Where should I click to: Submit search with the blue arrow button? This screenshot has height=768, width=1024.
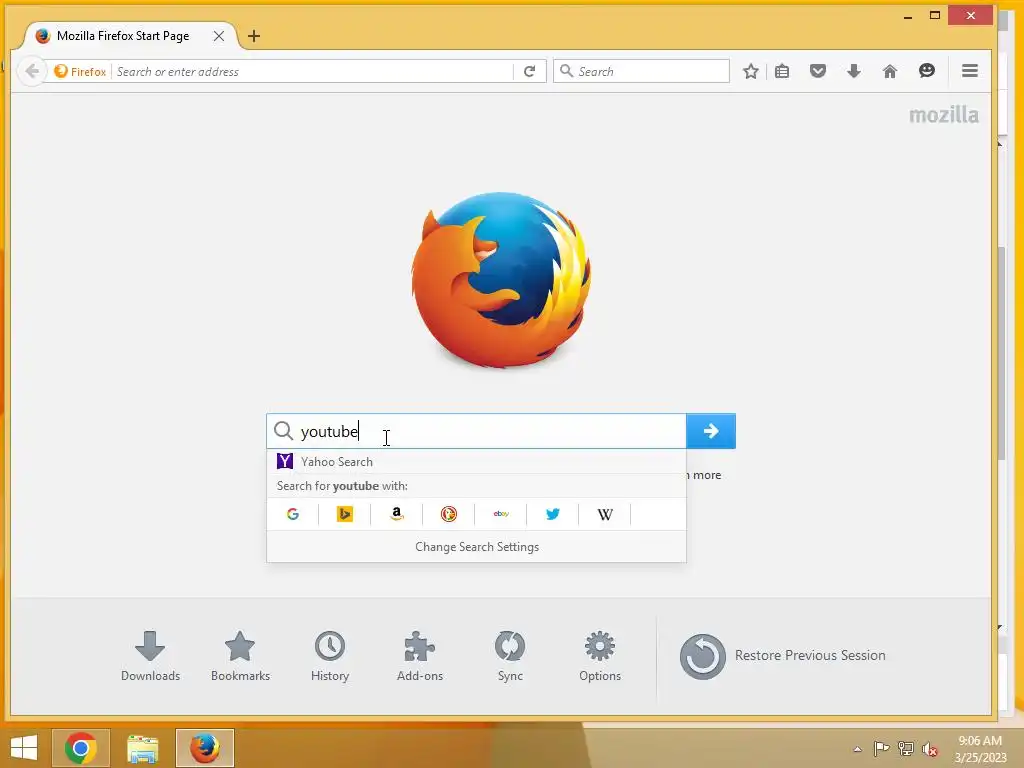point(711,431)
